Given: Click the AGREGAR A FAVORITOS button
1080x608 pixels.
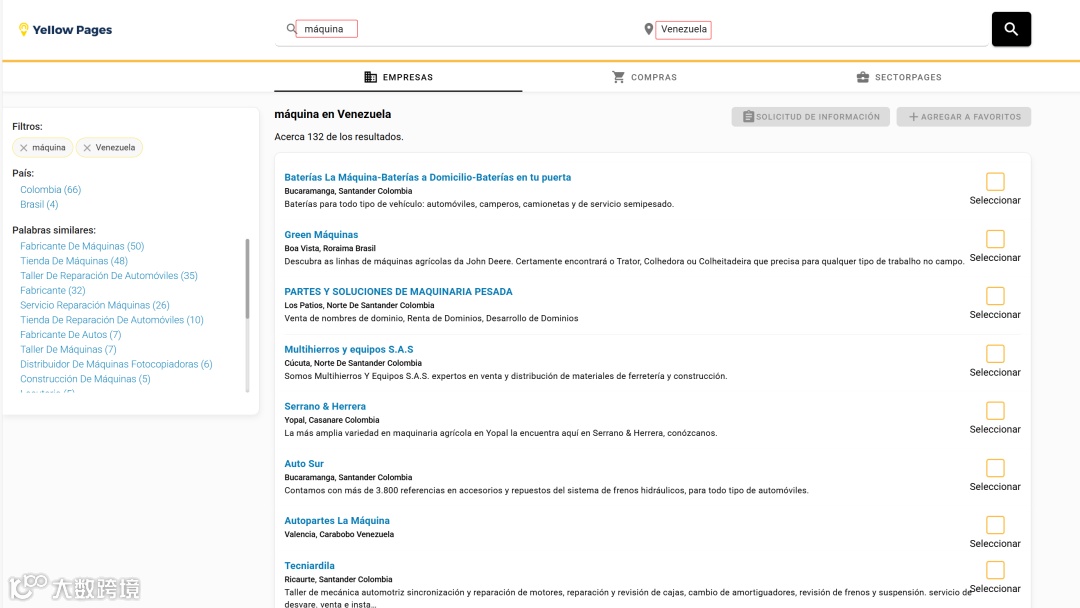Looking at the screenshot, I should [x=964, y=117].
